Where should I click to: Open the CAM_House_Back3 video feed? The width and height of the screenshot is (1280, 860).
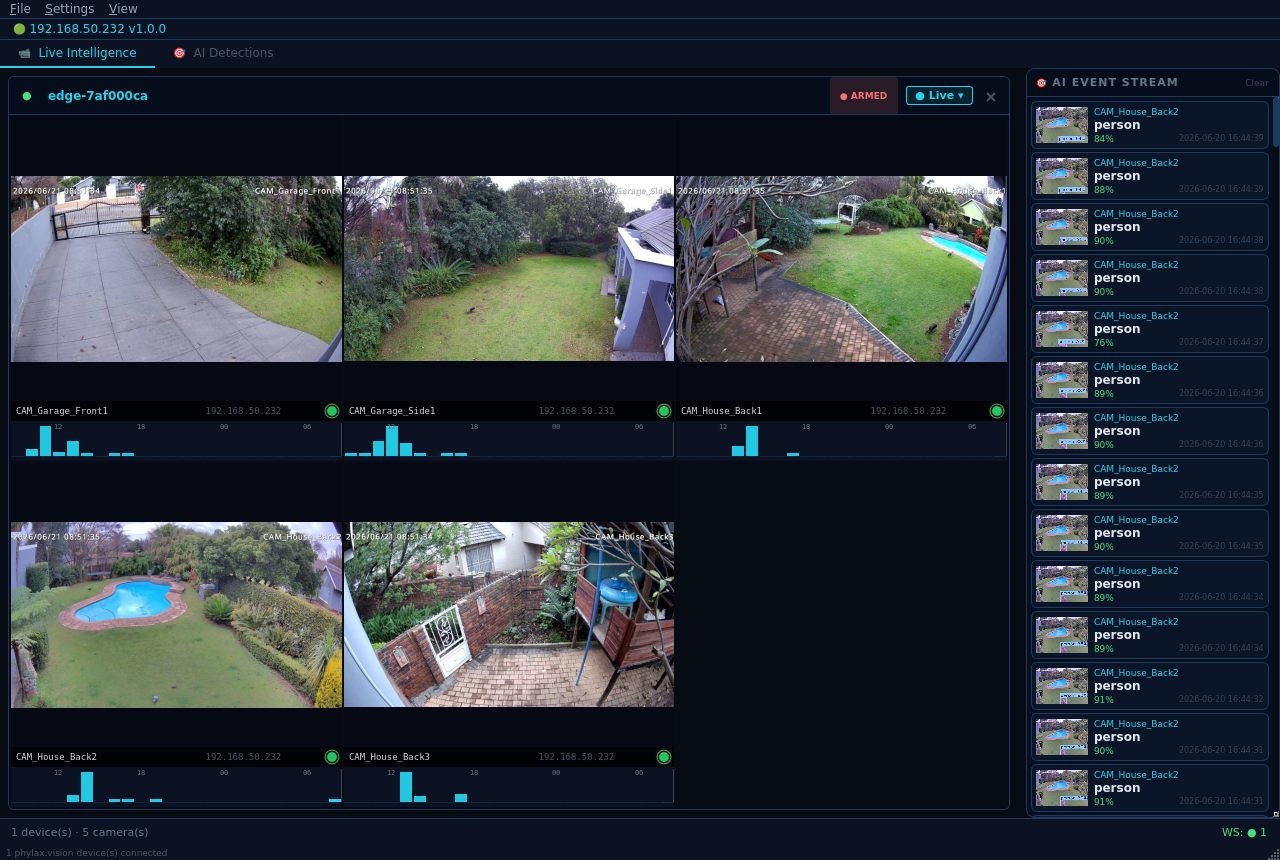tap(509, 615)
